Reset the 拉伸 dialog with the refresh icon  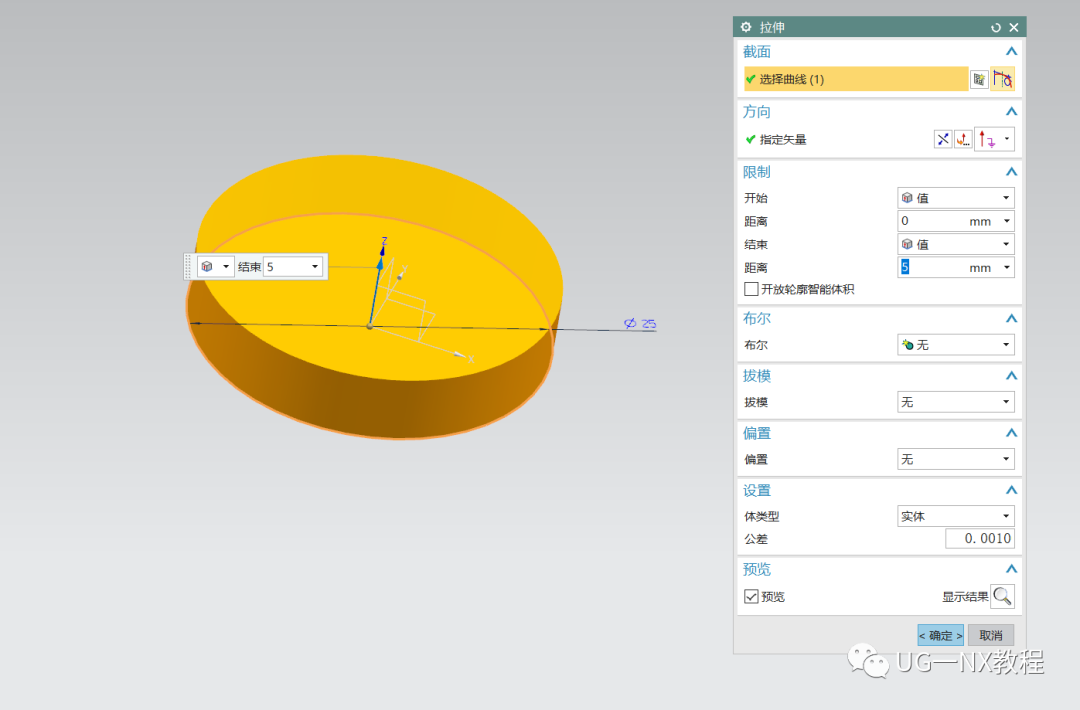click(x=995, y=28)
